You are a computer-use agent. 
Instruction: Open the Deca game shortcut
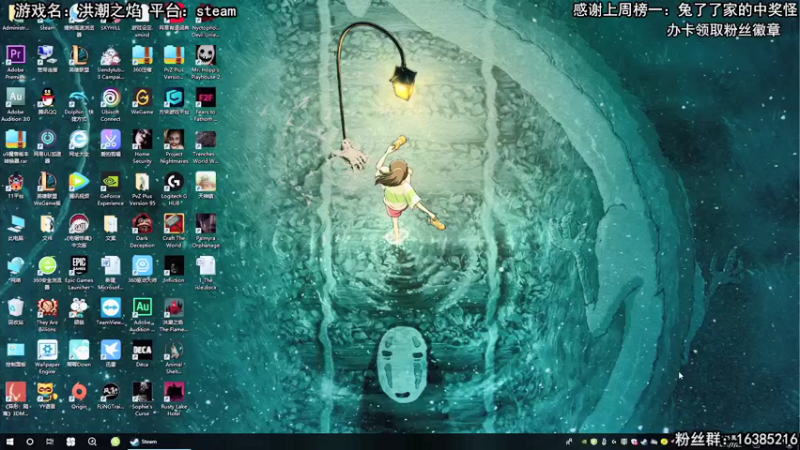pyautogui.click(x=142, y=355)
